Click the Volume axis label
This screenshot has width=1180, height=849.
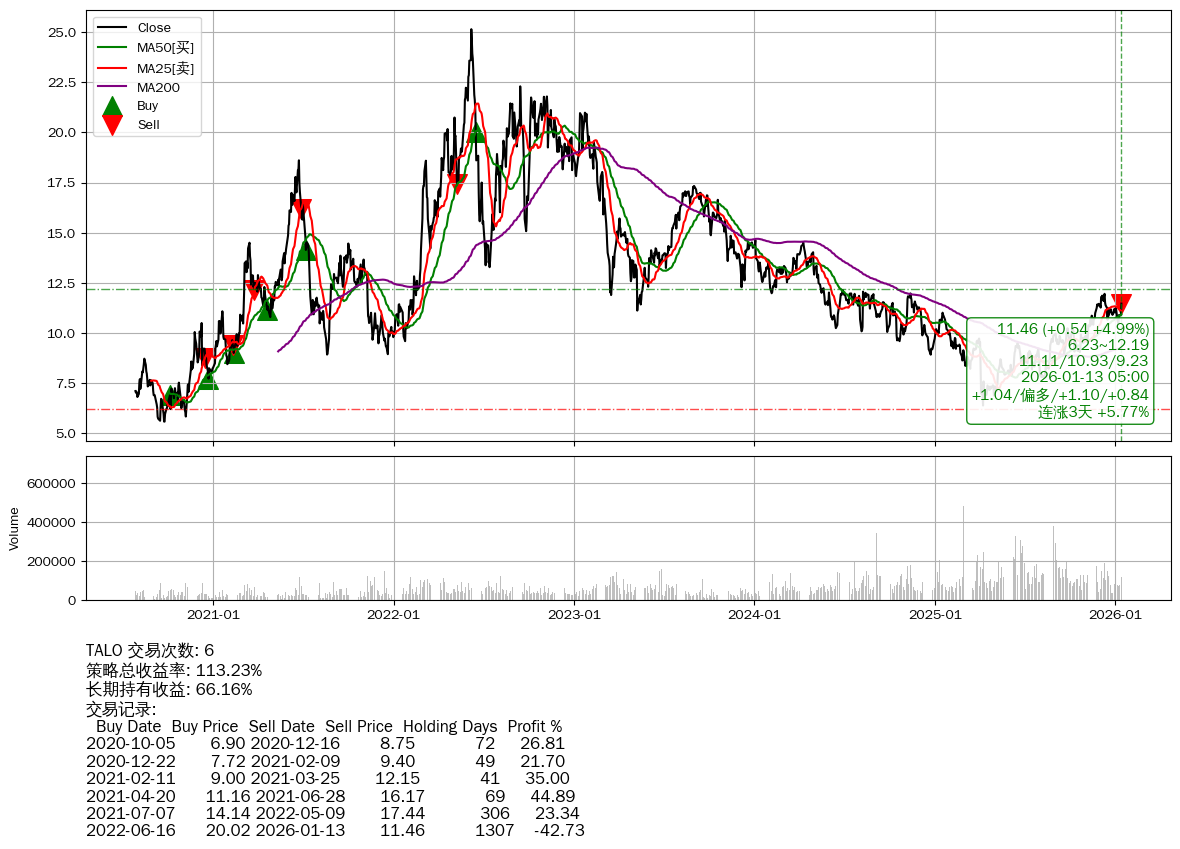14,528
